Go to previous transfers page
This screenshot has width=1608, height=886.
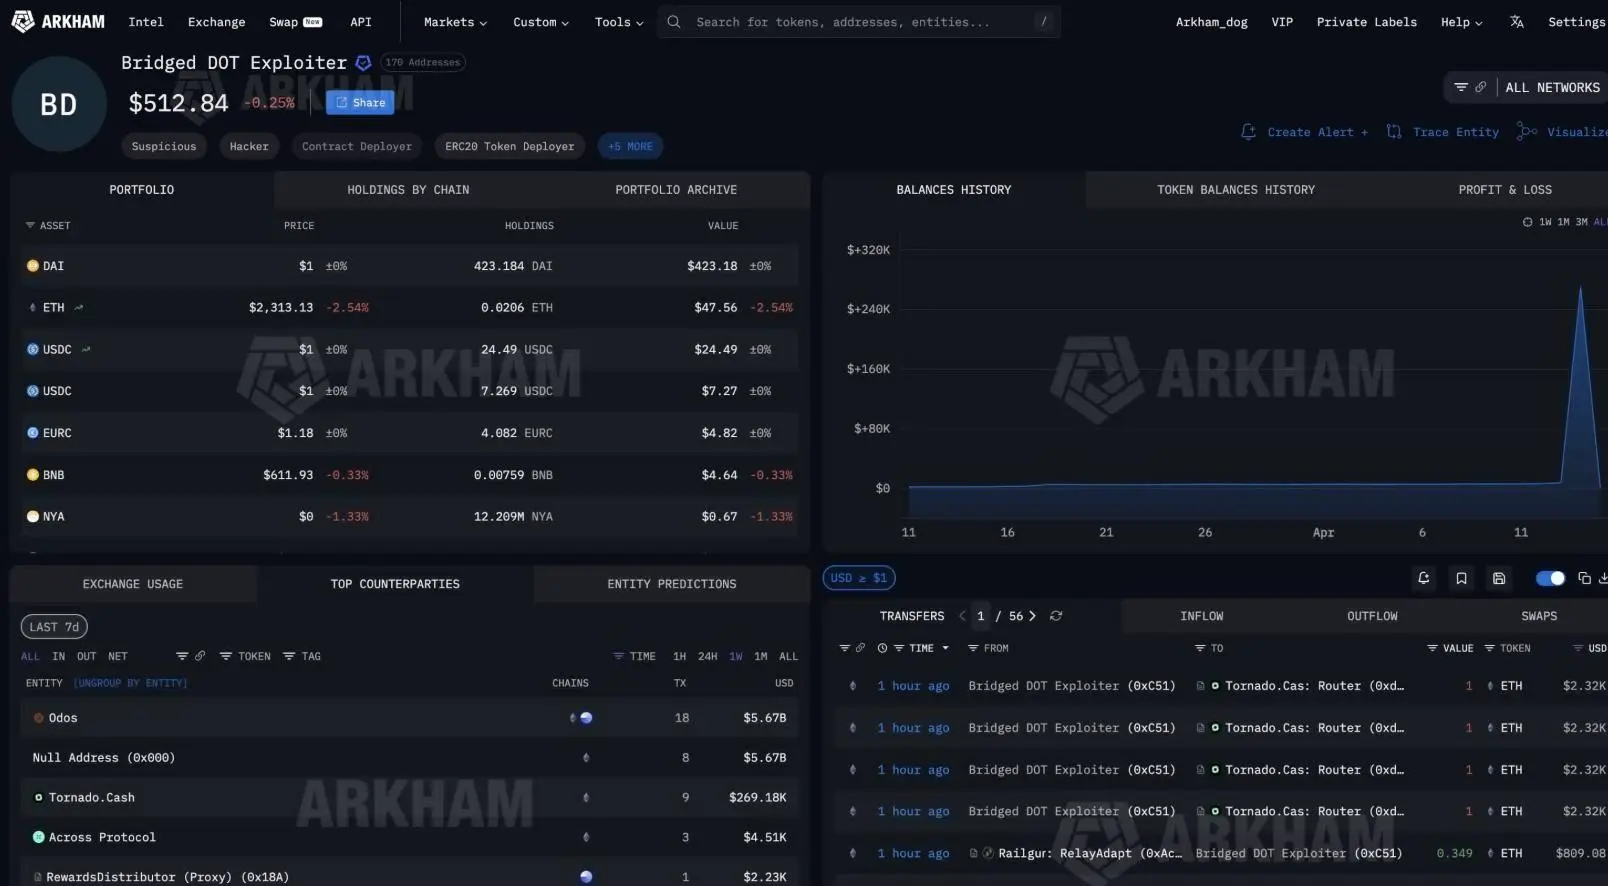click(x=962, y=616)
